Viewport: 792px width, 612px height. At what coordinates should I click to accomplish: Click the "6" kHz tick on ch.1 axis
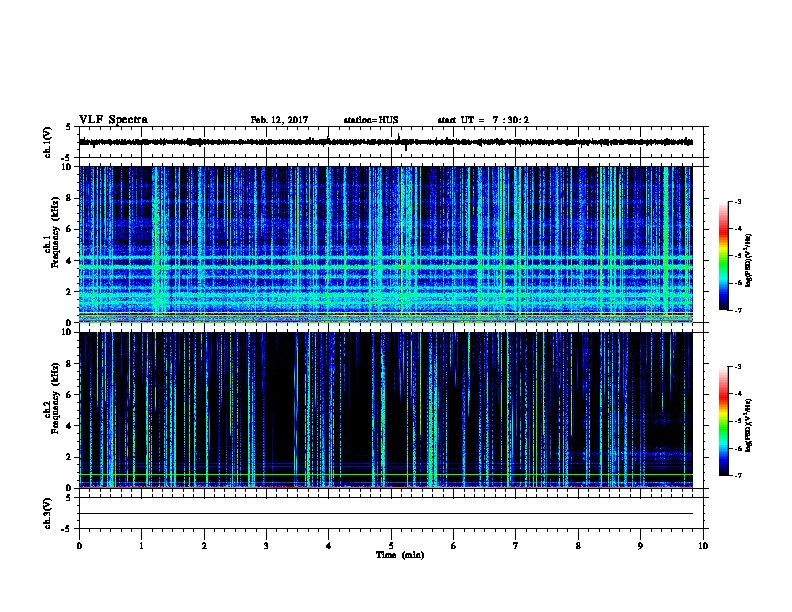[69, 229]
